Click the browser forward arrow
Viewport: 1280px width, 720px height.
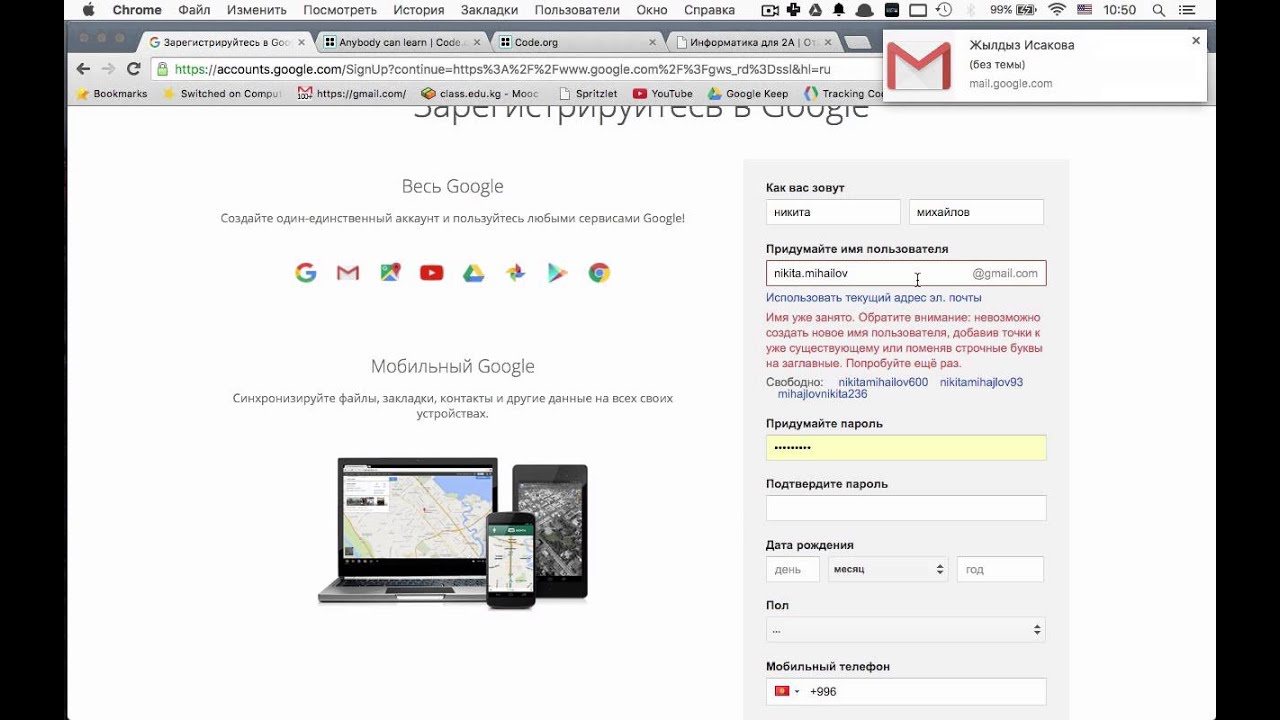[x=108, y=69]
